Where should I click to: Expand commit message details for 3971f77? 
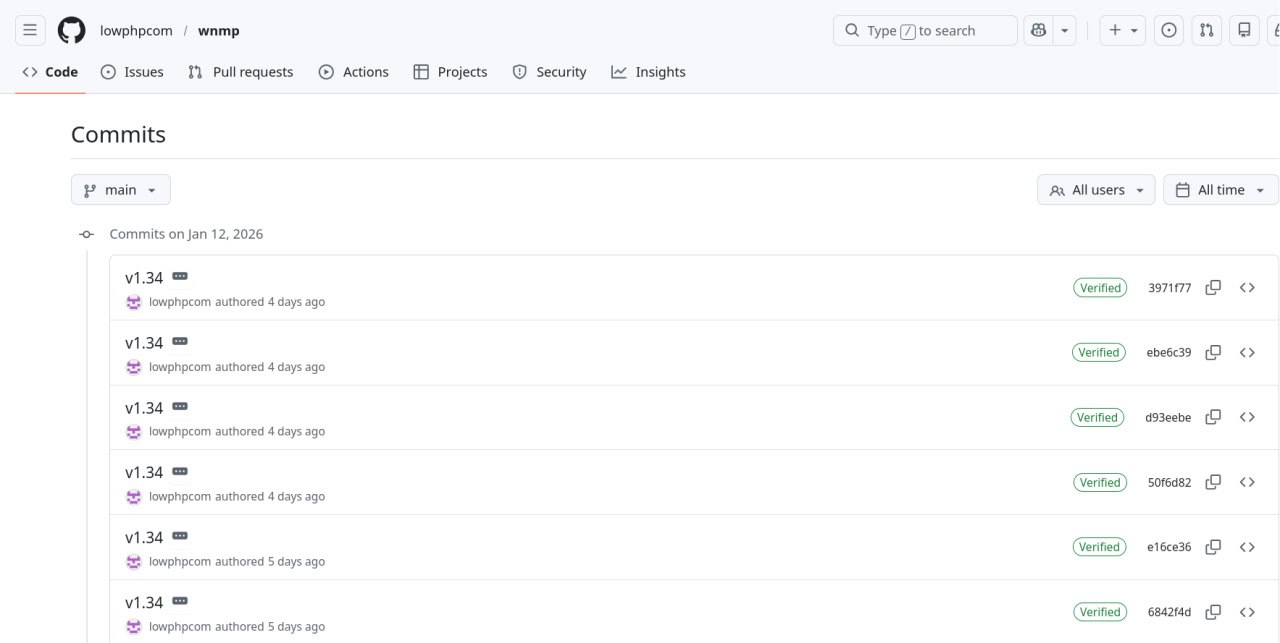180,276
